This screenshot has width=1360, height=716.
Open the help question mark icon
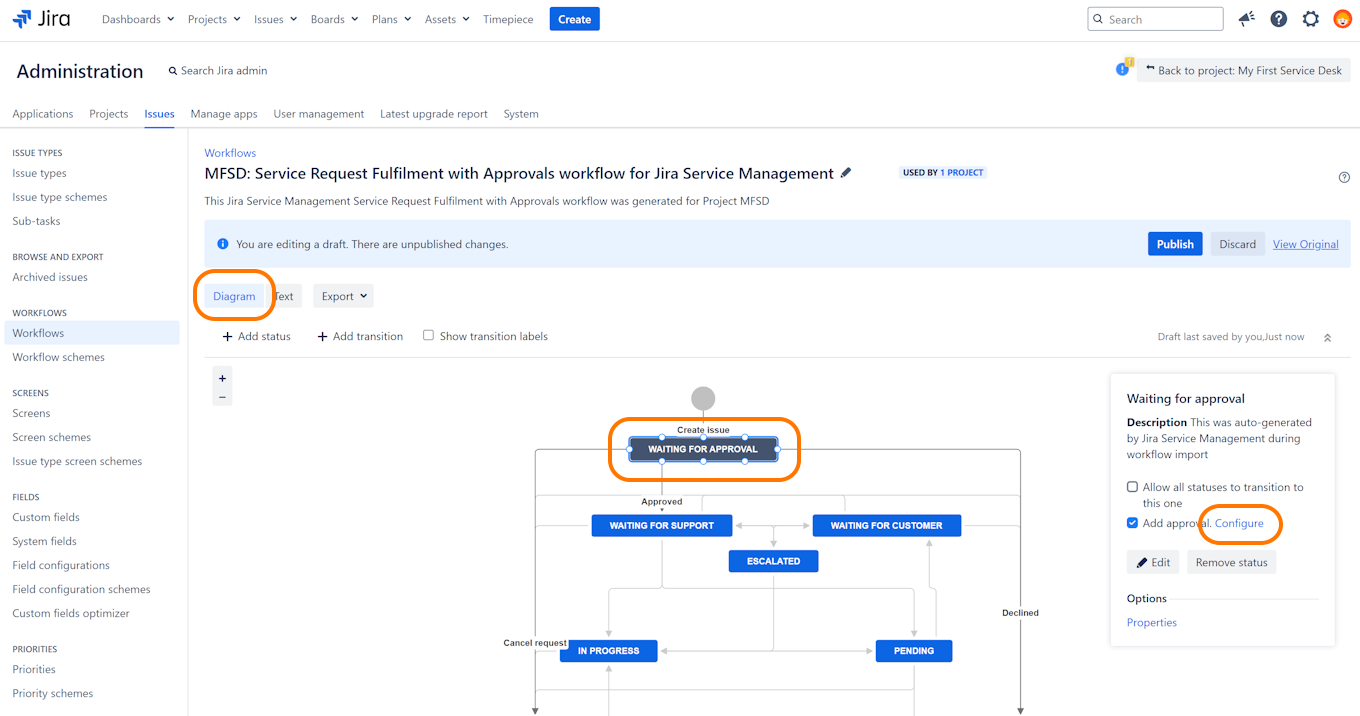1278,19
